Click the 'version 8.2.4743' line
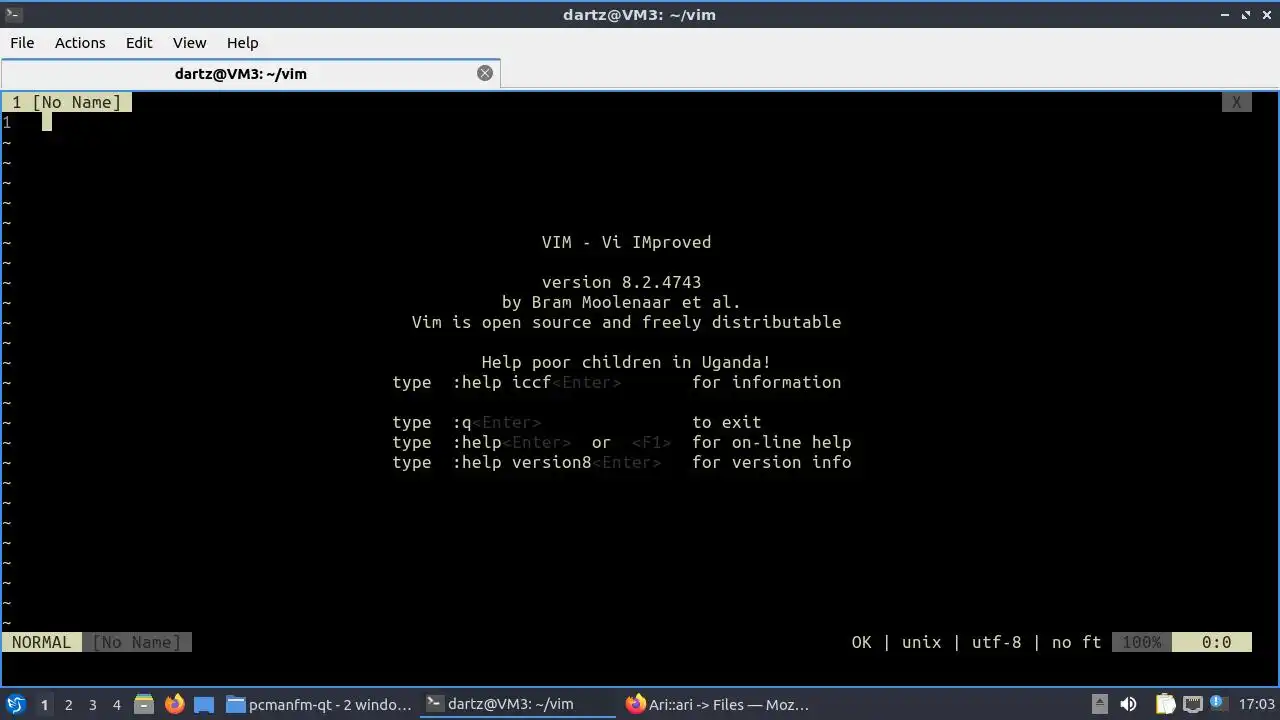 coord(621,282)
